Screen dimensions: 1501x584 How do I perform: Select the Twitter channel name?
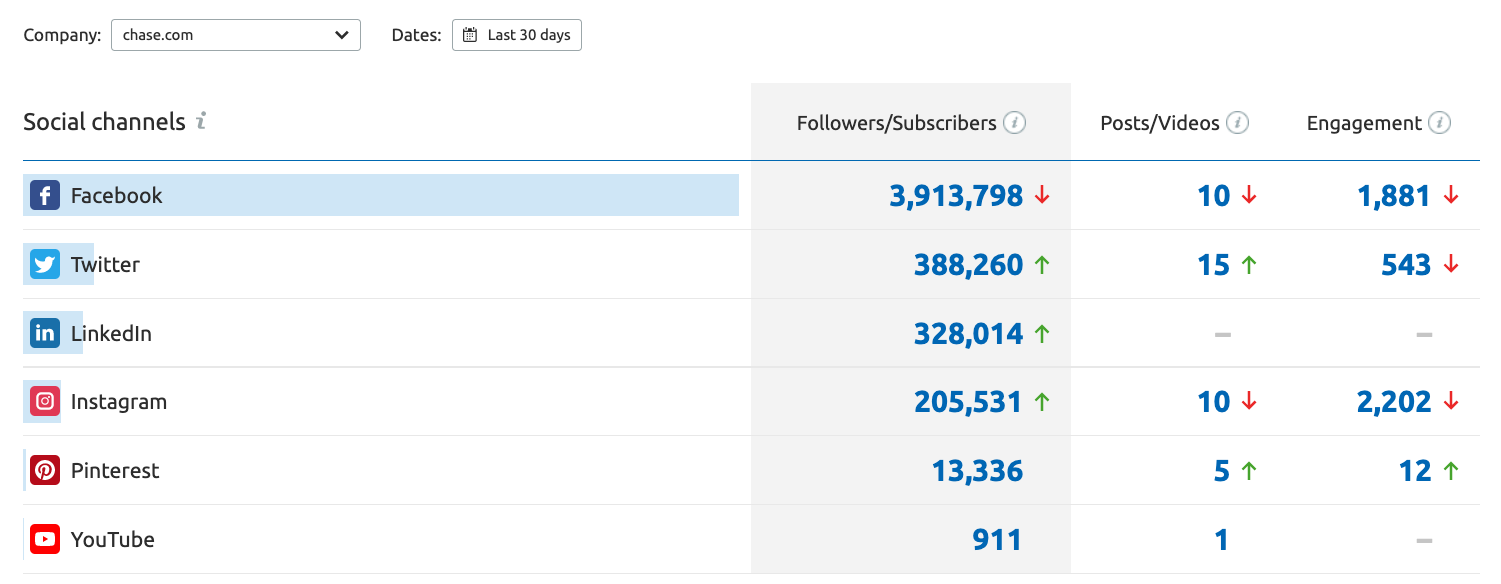click(105, 264)
